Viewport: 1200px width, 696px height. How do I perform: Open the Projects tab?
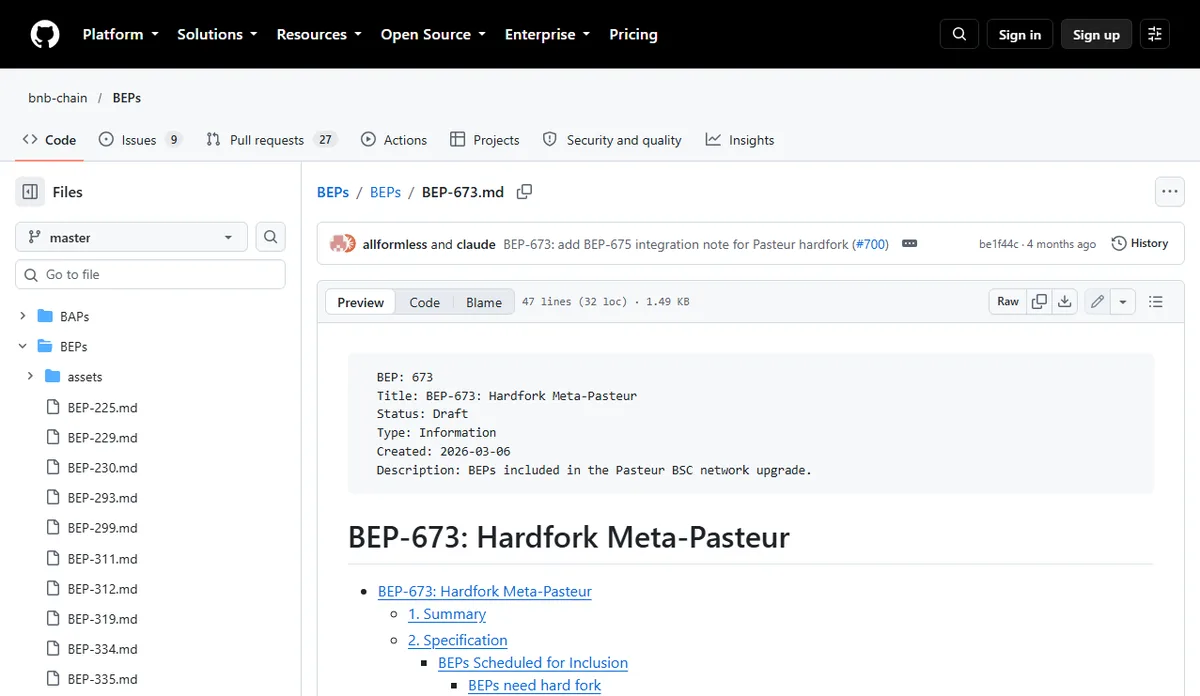click(485, 140)
